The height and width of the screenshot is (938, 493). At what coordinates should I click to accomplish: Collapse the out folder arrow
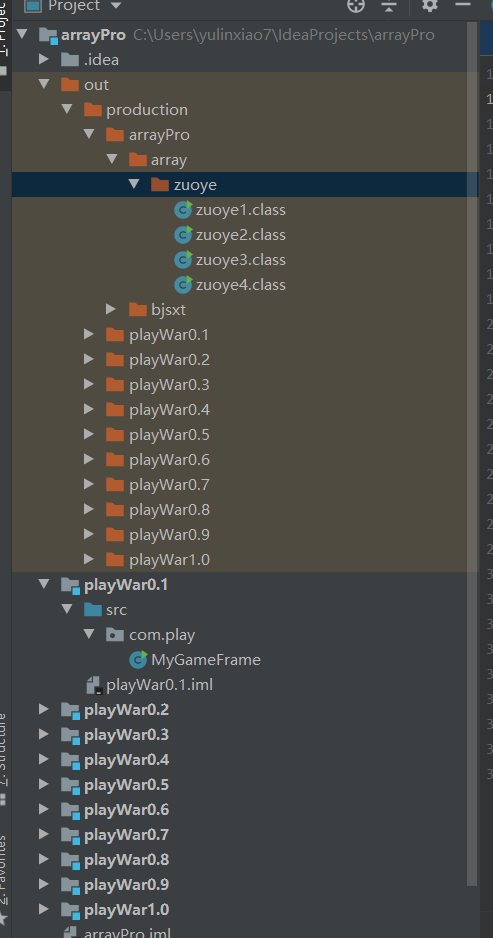tap(44, 84)
